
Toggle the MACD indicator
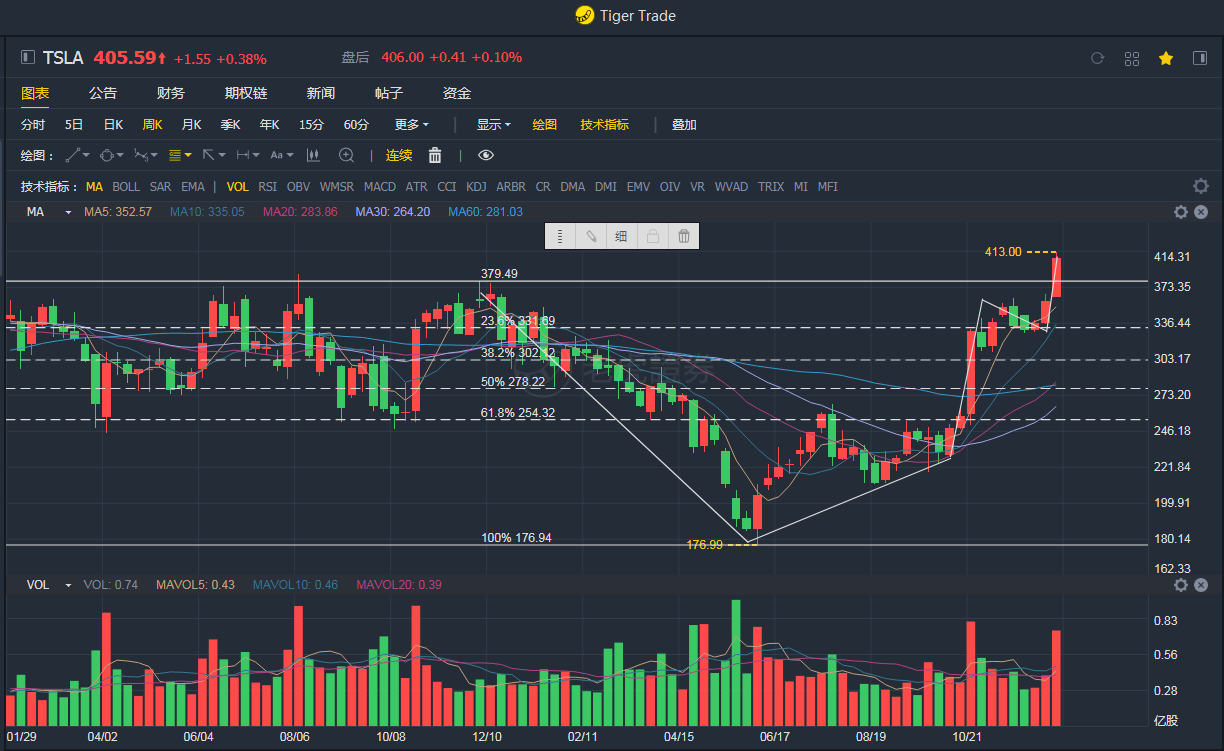point(380,187)
